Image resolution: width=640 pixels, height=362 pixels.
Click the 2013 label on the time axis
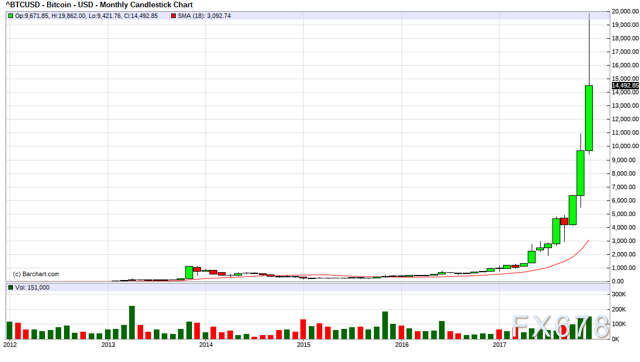point(108,345)
